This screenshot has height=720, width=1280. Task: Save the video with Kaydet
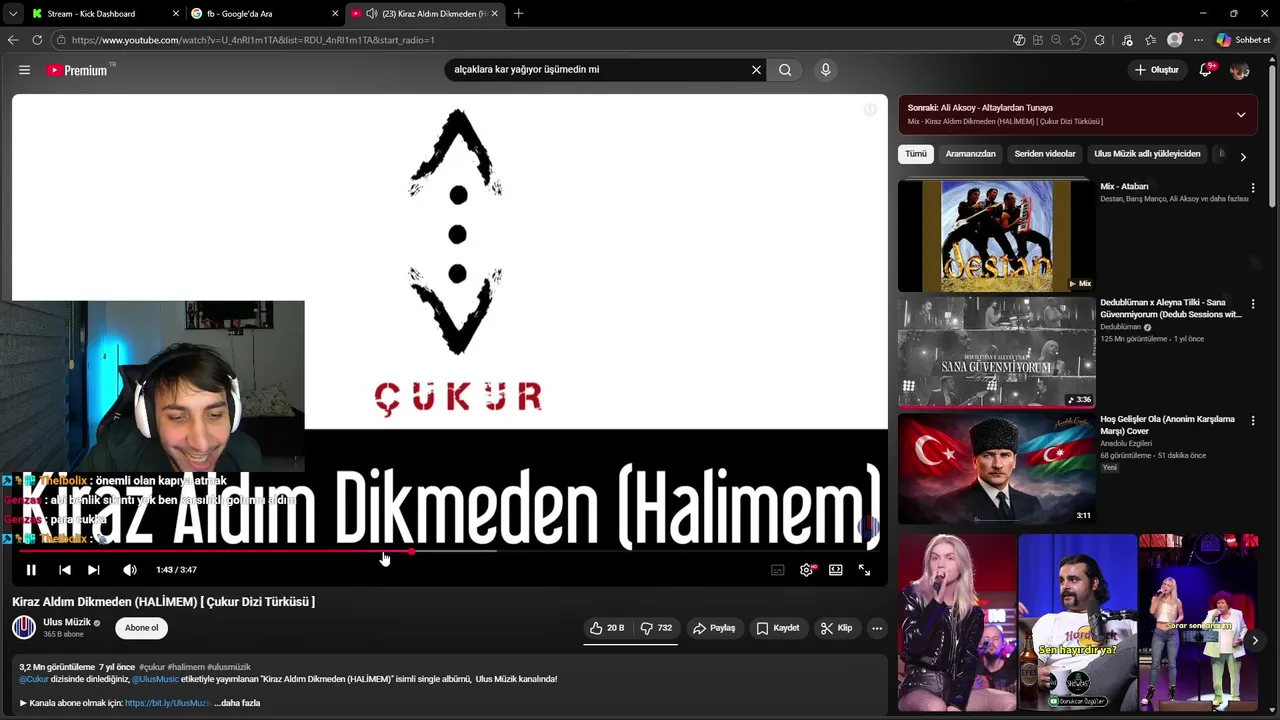(x=778, y=628)
